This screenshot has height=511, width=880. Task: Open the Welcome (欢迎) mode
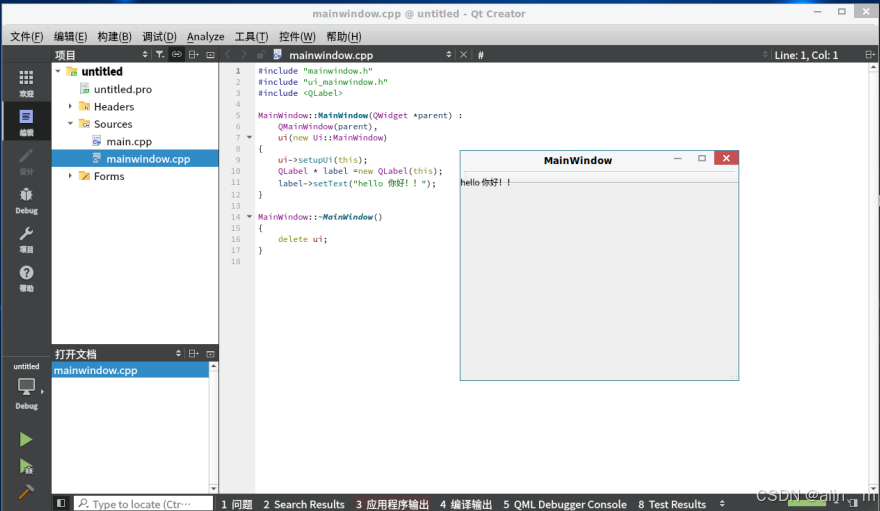(x=26, y=83)
